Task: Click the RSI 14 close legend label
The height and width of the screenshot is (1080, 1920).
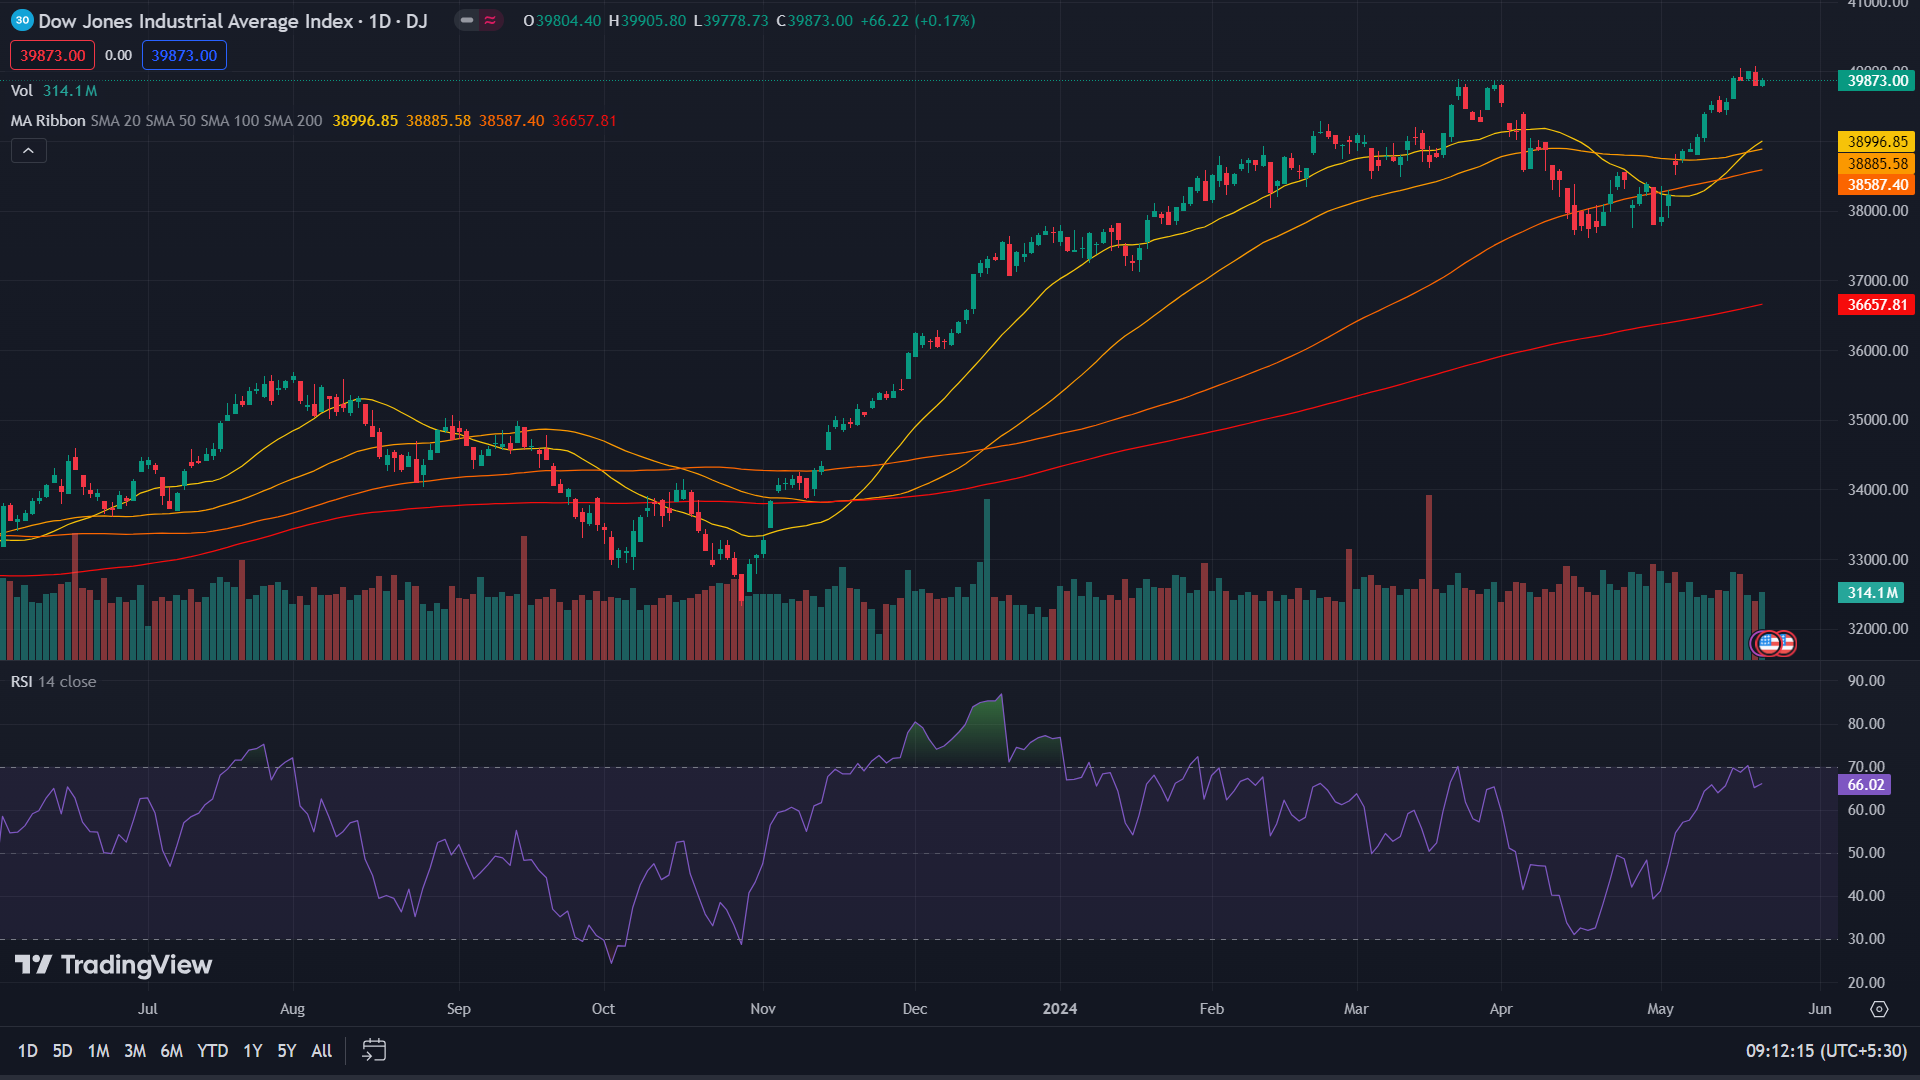Action: [x=54, y=682]
